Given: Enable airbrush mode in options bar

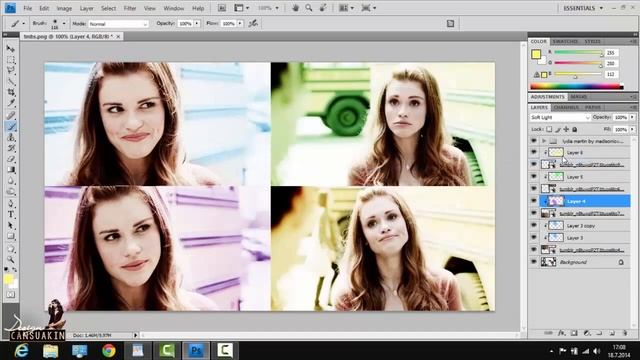Looking at the screenshot, I should pos(253,24).
